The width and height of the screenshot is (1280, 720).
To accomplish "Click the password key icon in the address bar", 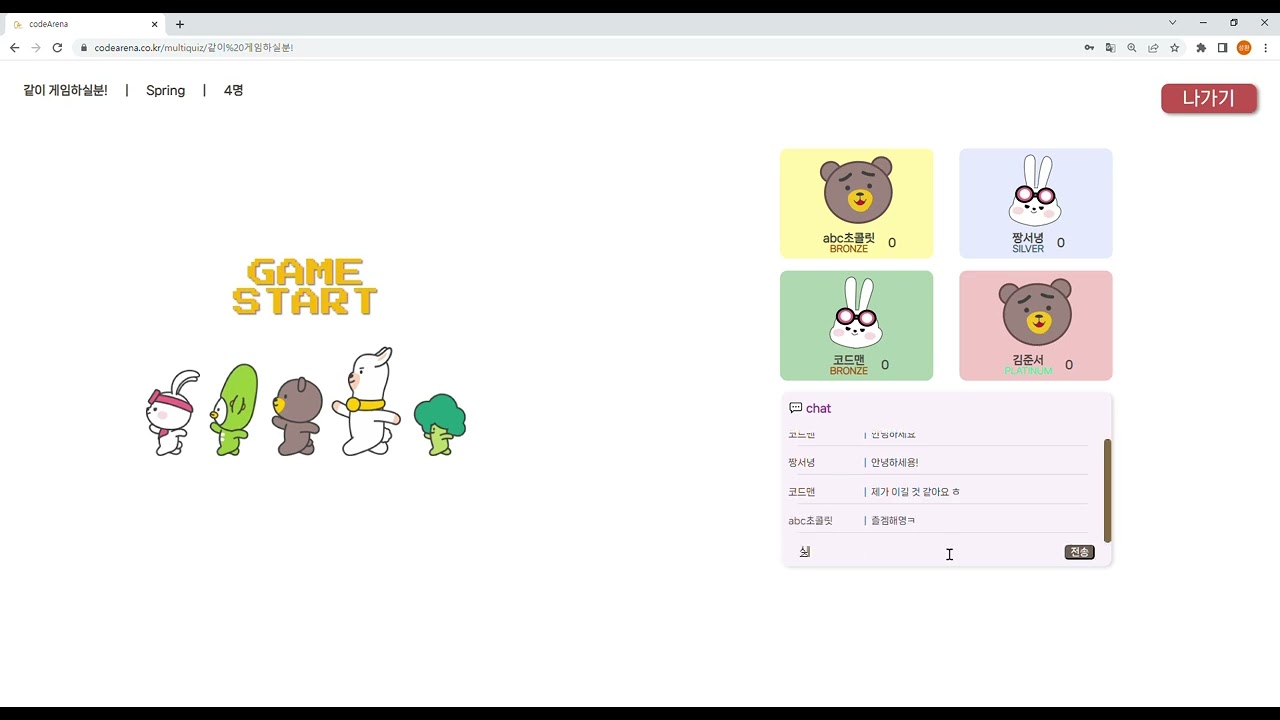I will click(1088, 47).
